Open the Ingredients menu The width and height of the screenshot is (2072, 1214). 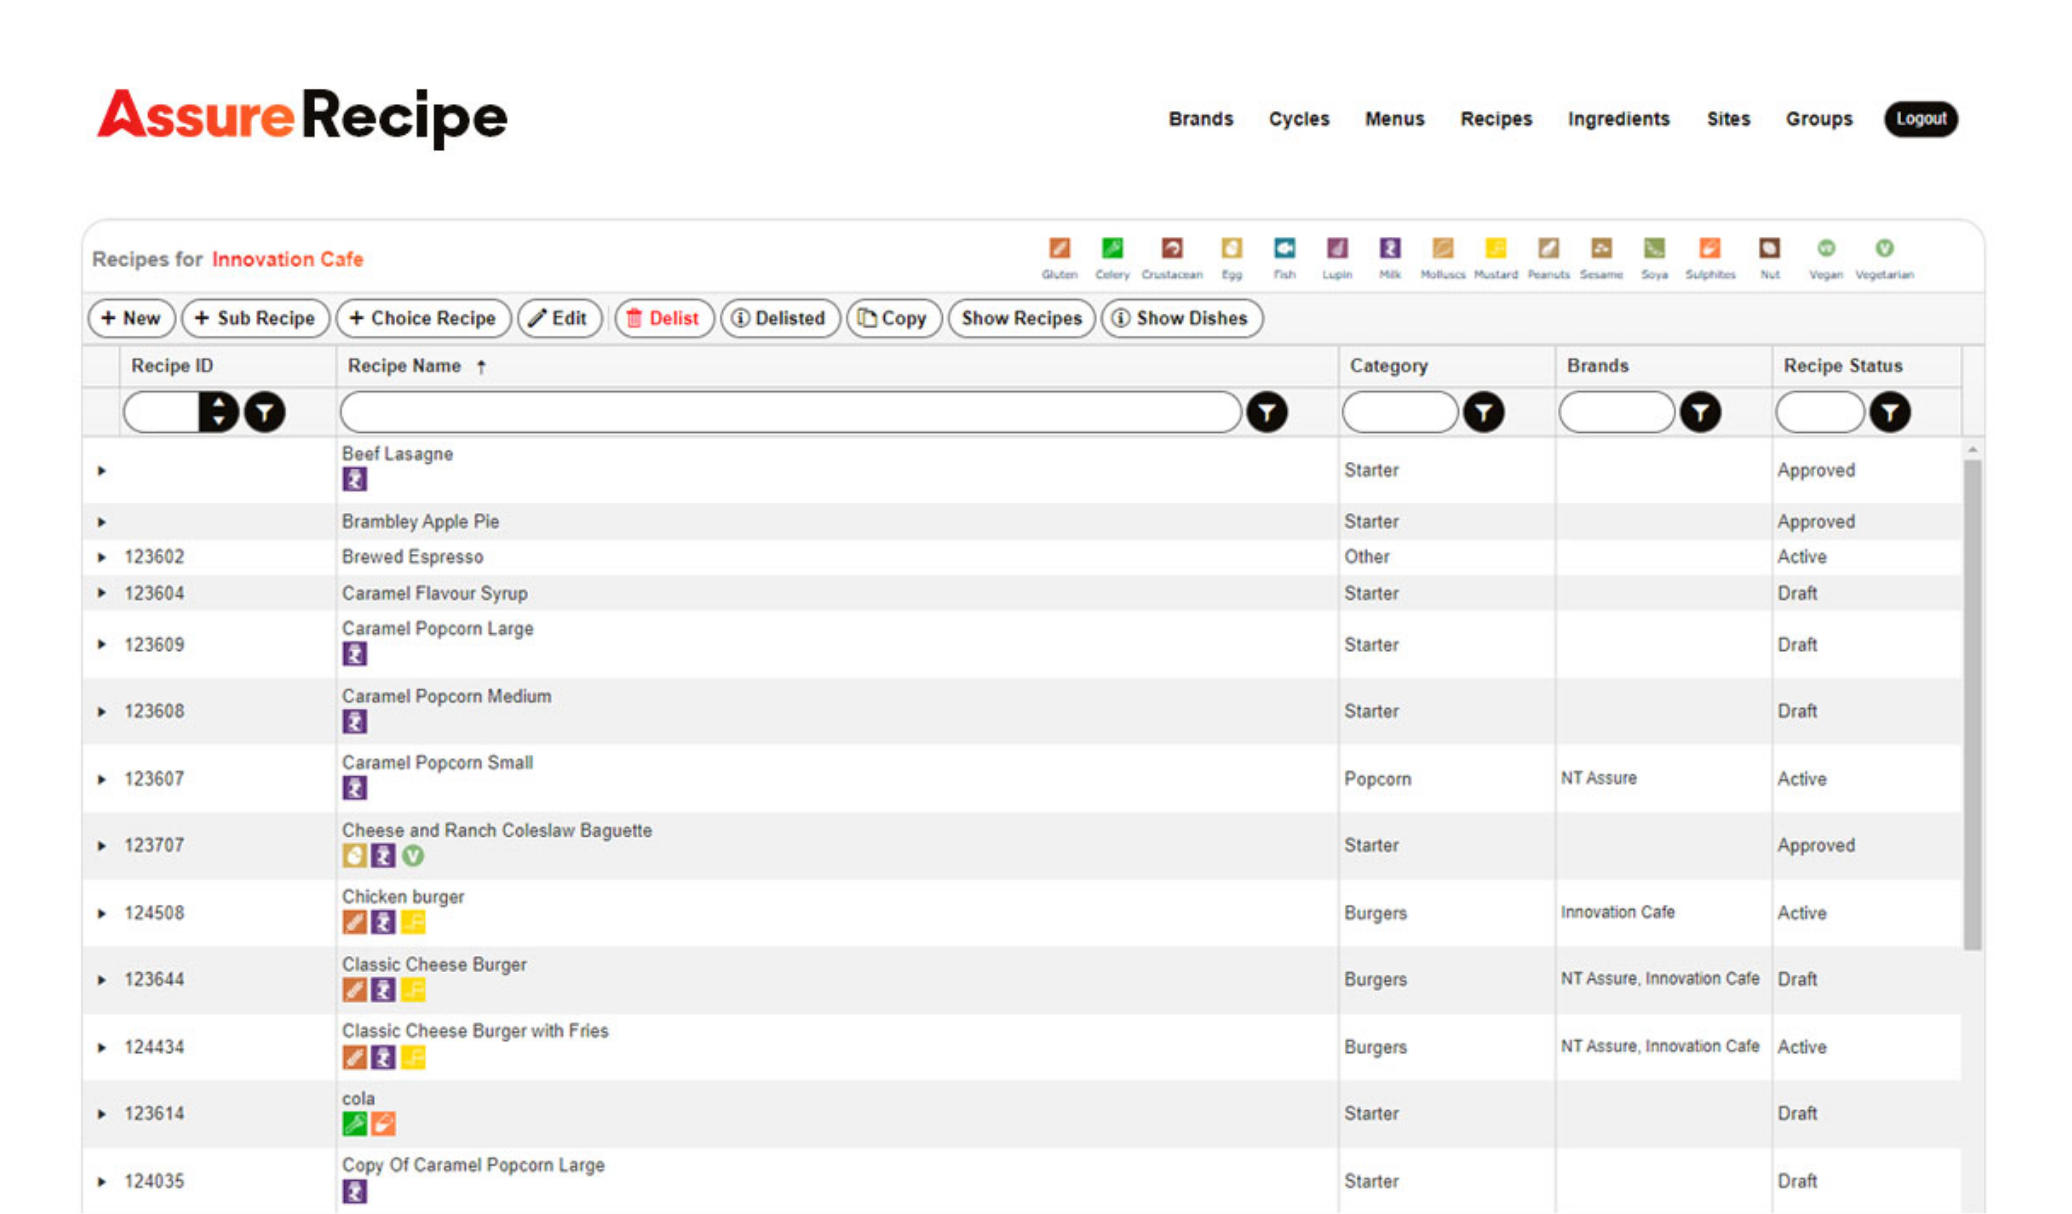pyautogui.click(x=1619, y=119)
